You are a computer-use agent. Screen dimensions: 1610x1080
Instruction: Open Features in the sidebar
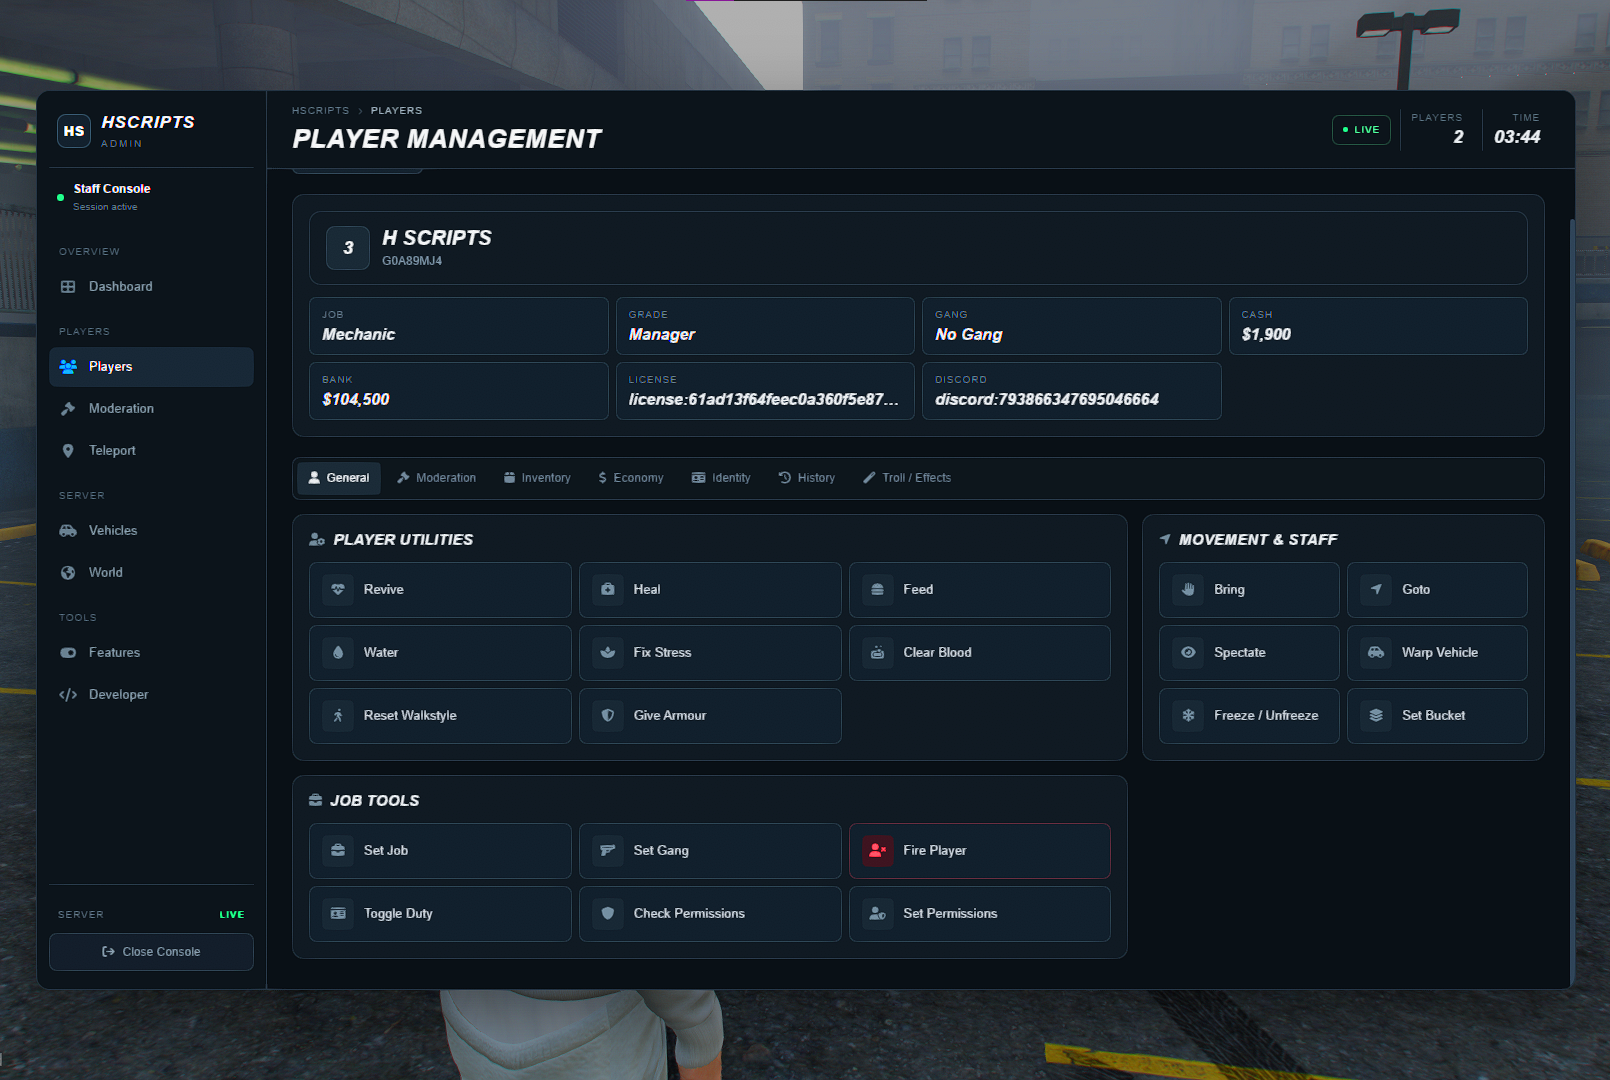(x=151, y=653)
